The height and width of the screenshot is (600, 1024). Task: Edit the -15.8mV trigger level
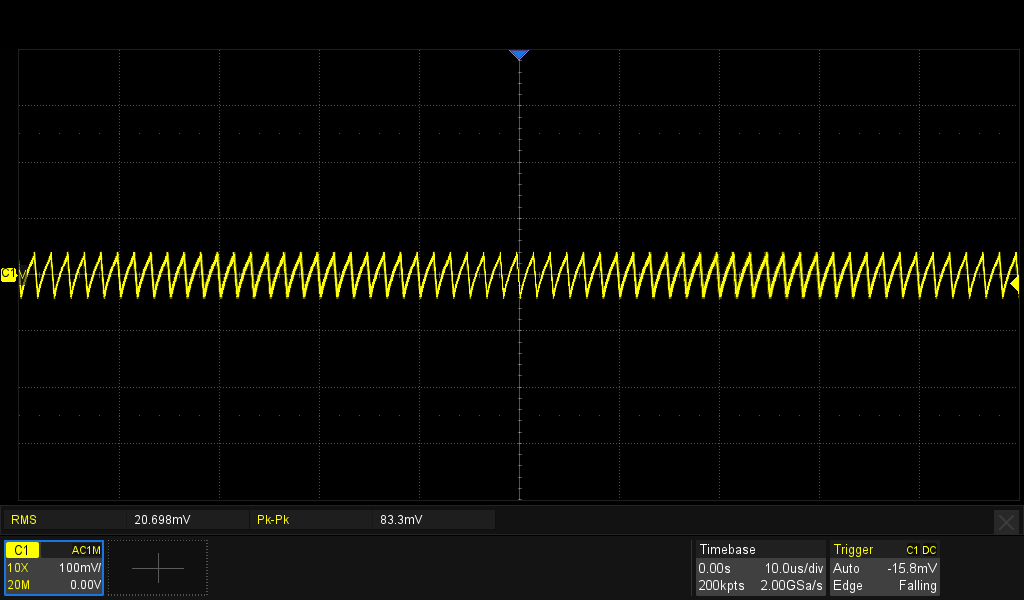tap(911, 568)
